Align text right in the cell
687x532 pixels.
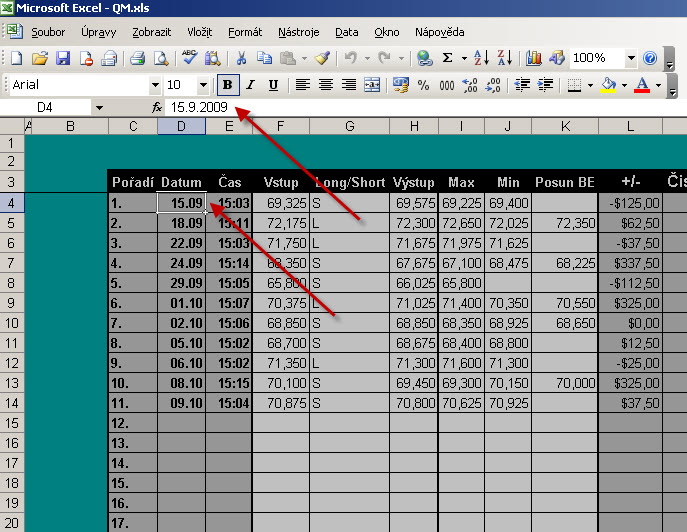349,85
